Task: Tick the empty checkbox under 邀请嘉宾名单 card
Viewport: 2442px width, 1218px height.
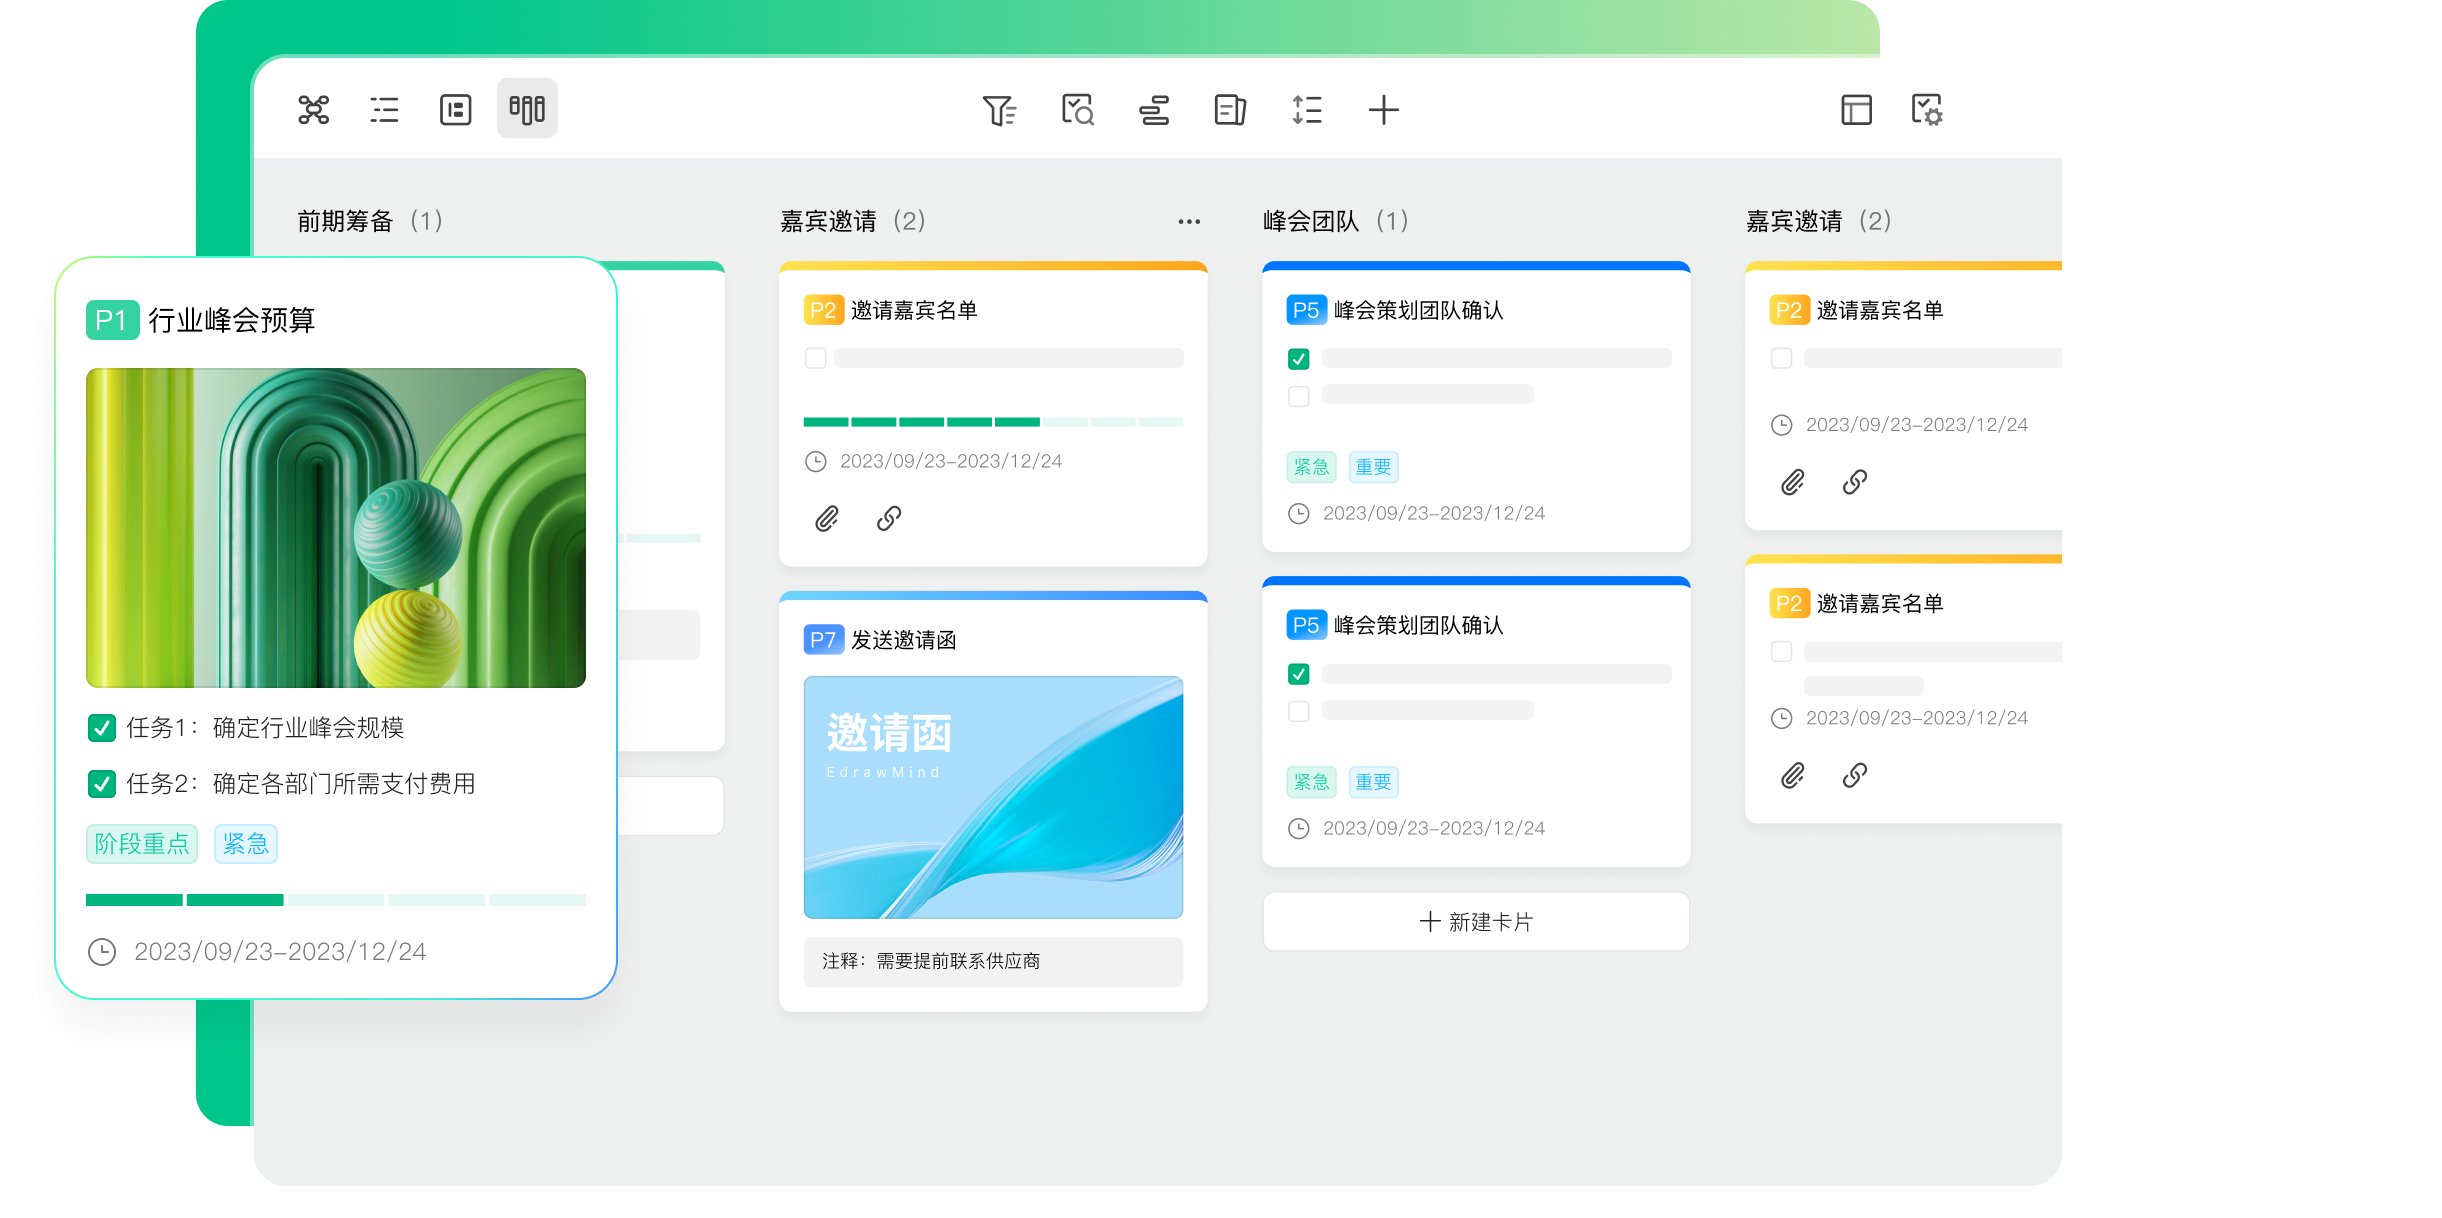Action: coord(816,358)
